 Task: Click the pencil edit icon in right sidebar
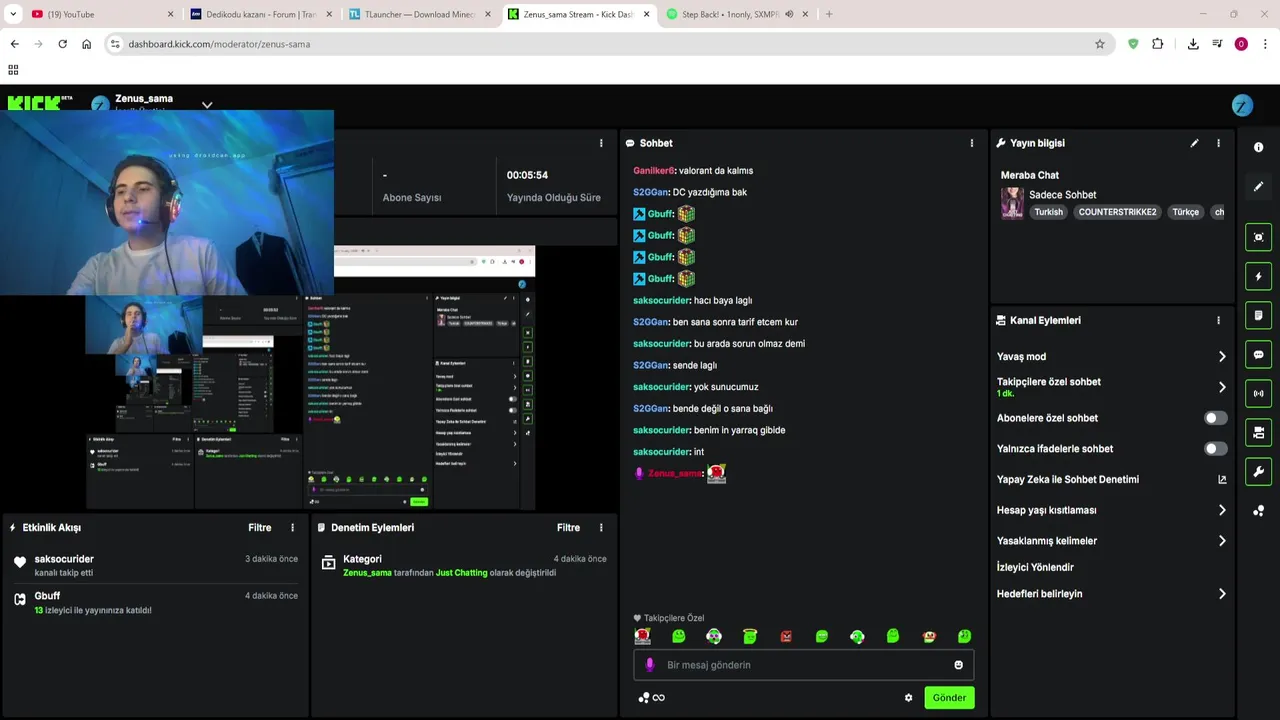click(x=1258, y=186)
